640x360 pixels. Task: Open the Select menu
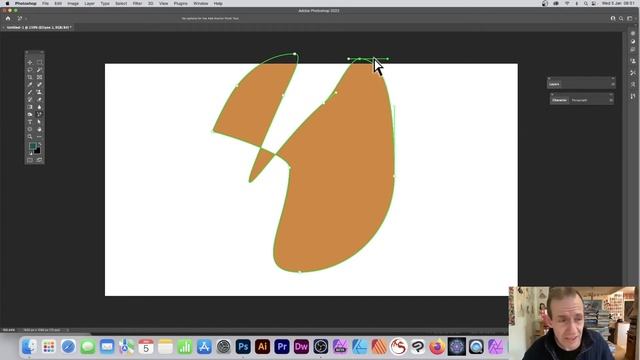[121, 3]
